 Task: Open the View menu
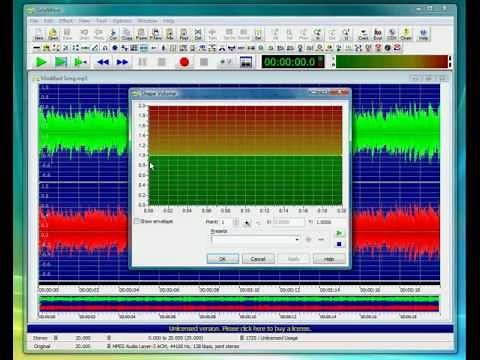[84, 21]
